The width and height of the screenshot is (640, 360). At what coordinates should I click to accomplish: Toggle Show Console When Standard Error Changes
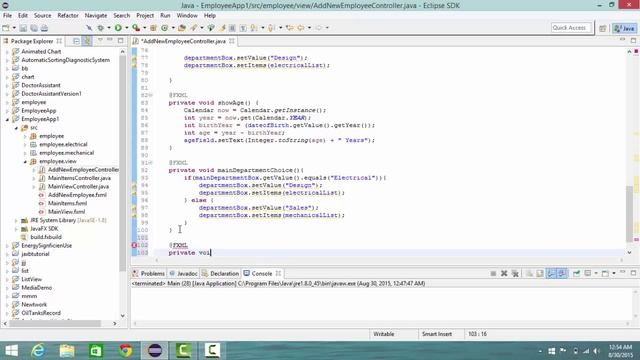tap(562, 273)
